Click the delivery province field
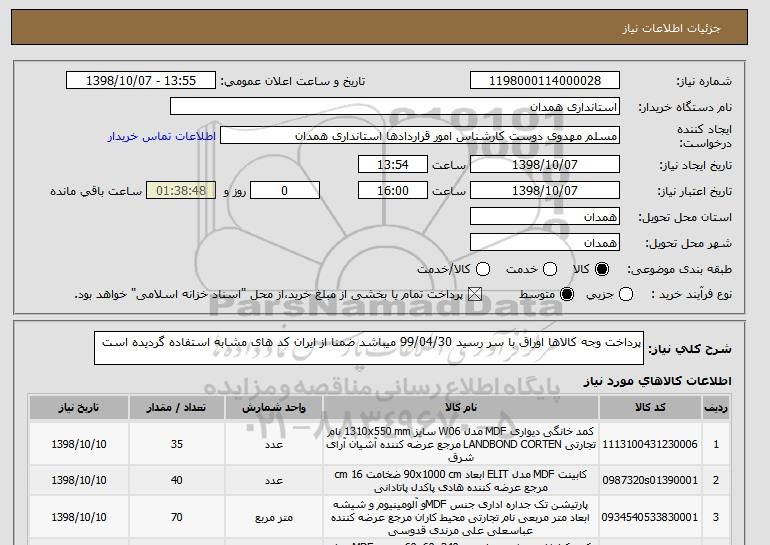 [x=545, y=217]
